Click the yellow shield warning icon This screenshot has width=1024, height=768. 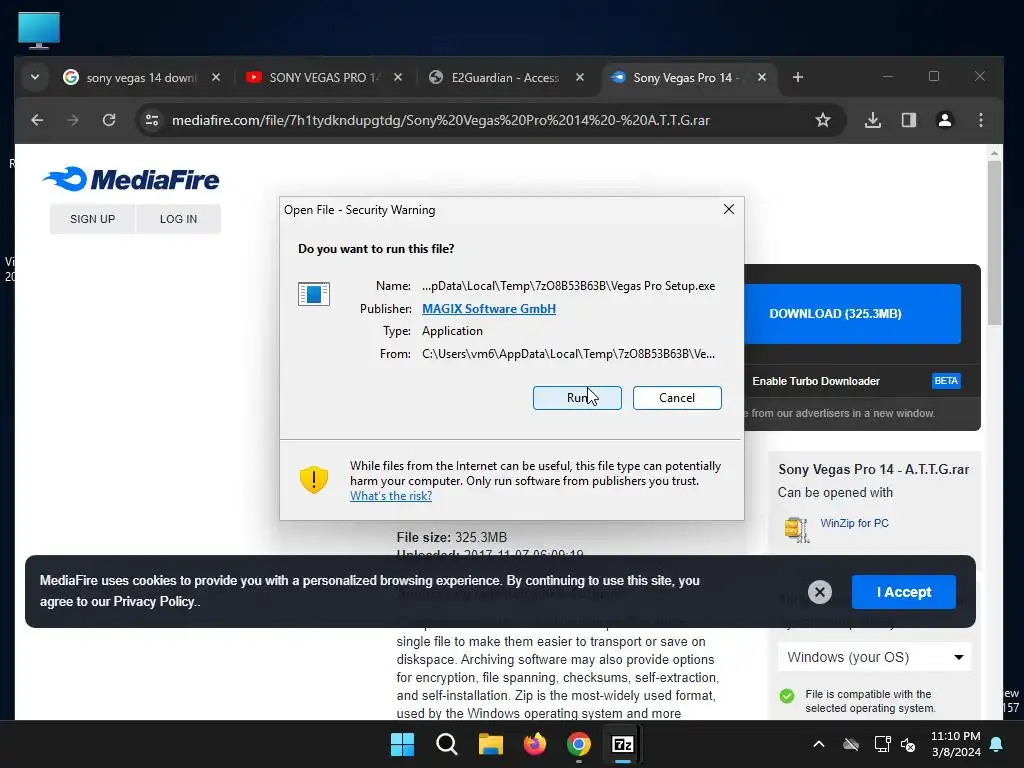pyautogui.click(x=313, y=479)
